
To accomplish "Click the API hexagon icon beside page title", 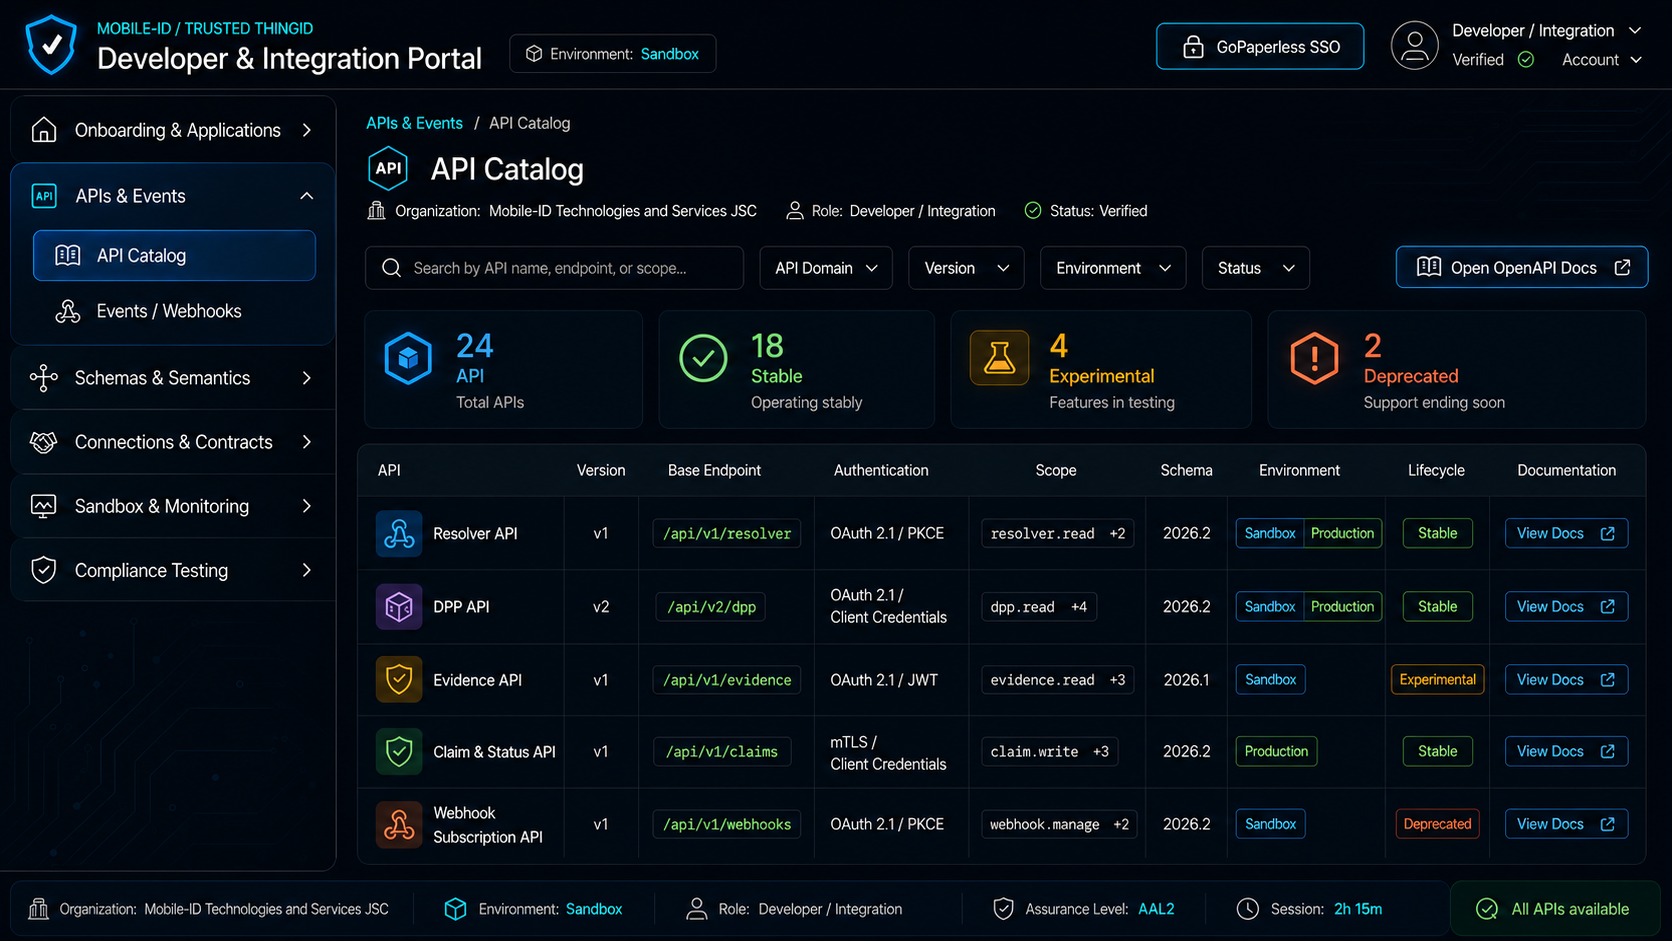I will tap(388, 169).
